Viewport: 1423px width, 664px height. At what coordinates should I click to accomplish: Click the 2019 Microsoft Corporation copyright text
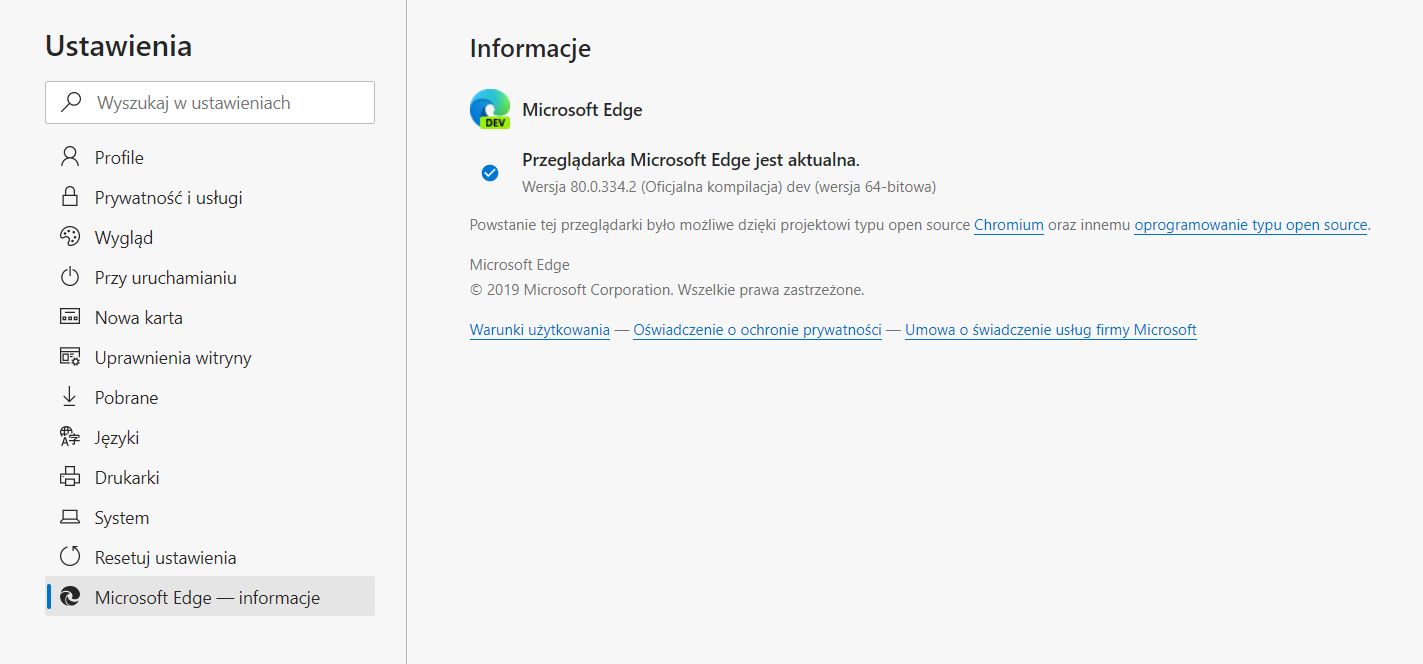pyautogui.click(x=667, y=290)
